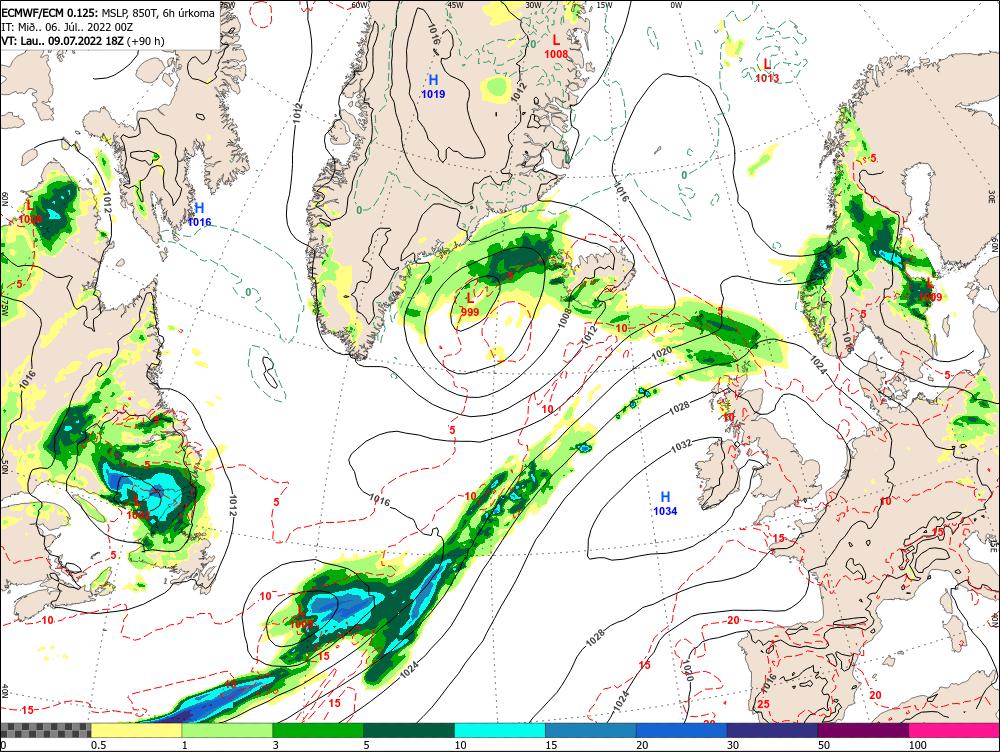The height and width of the screenshot is (752, 1000).
Task: Click the 'VT: Lau.. 09.07.2022 18Z' valid time
Action: [62, 41]
